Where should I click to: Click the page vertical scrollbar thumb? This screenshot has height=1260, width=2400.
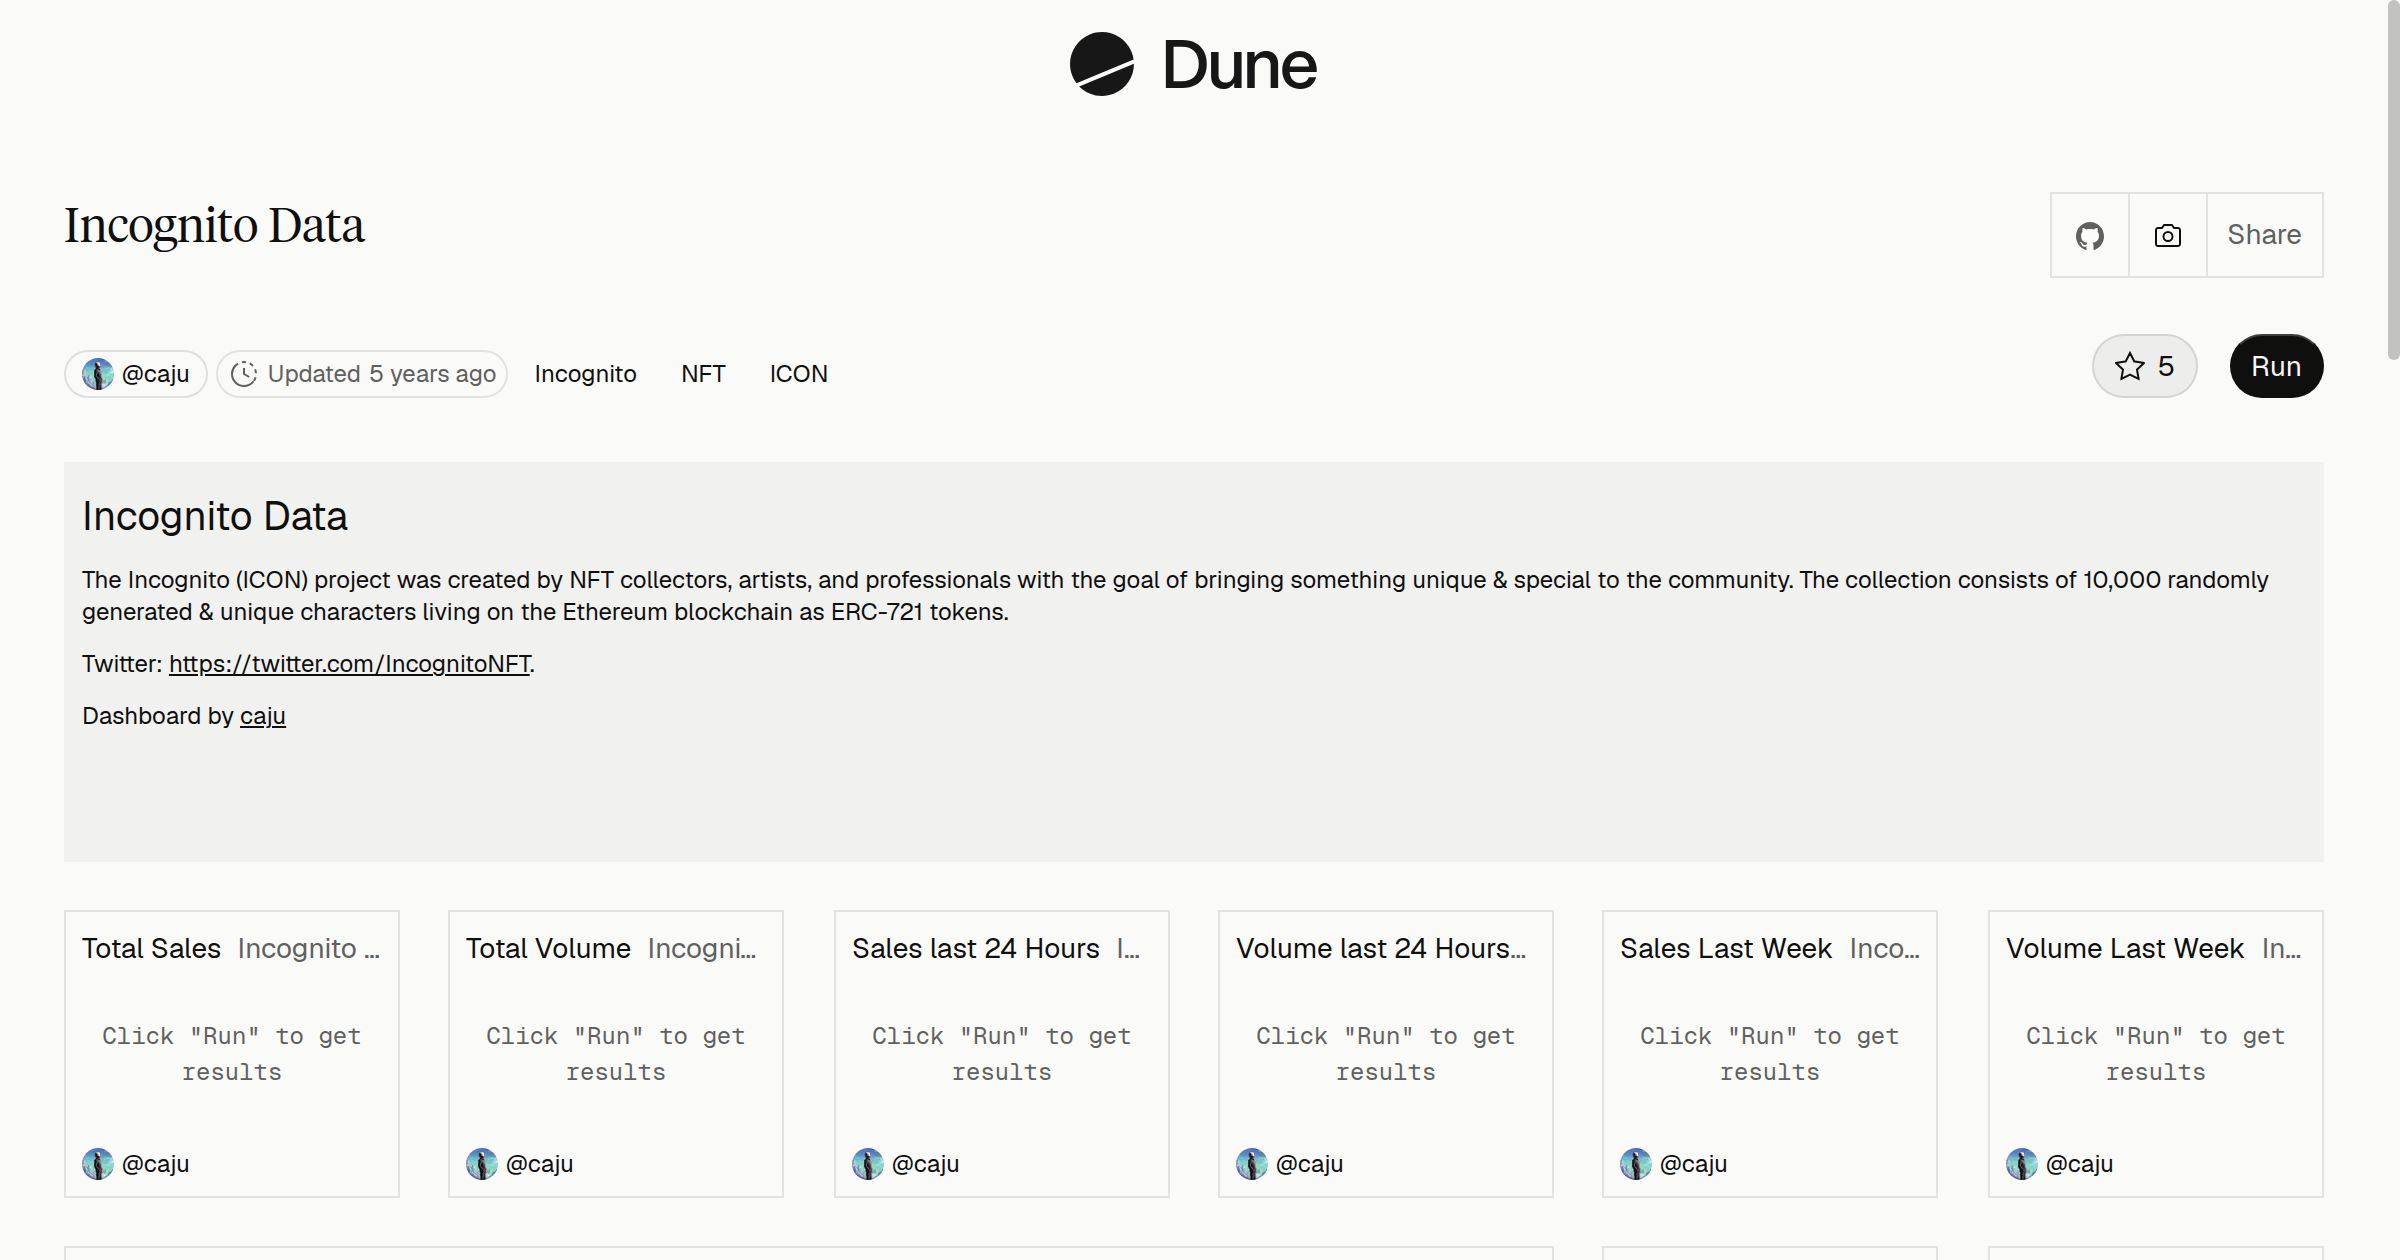pyautogui.click(x=2393, y=180)
